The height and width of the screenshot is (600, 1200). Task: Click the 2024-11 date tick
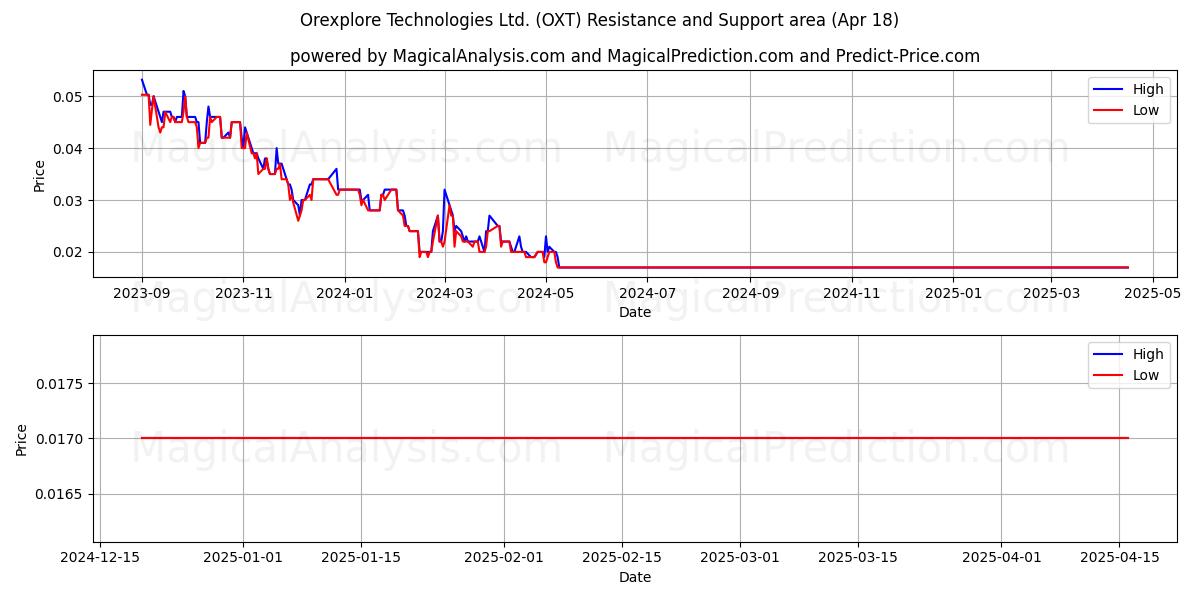pos(850,293)
